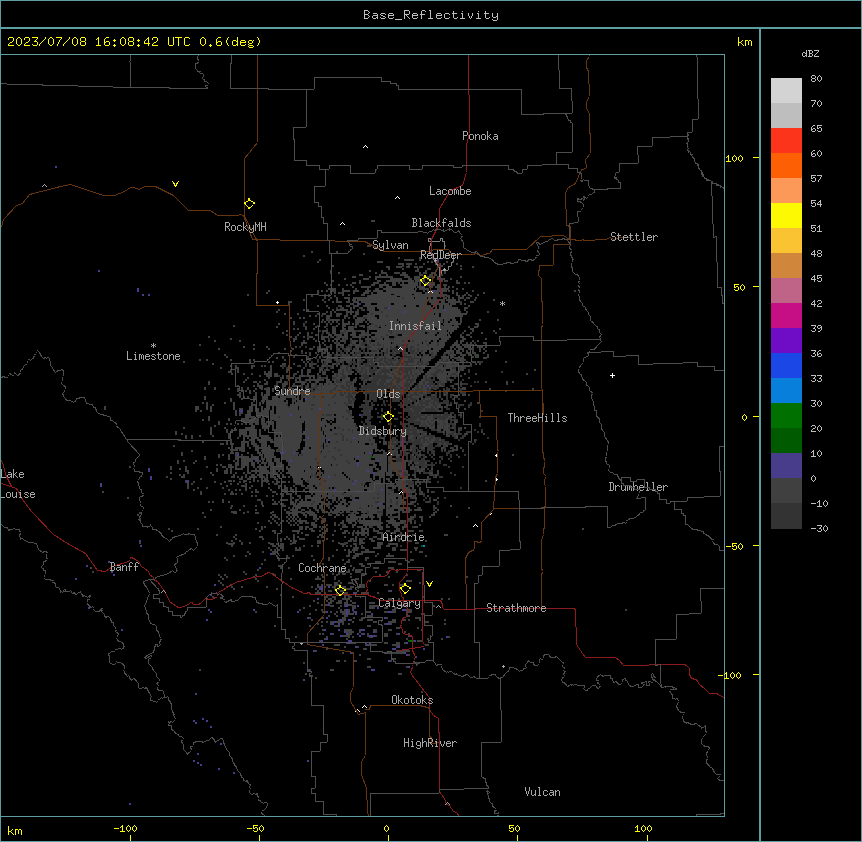Pick the magenta 39-42 dBZ legend swatch
This screenshot has width=862, height=842.
(x=786, y=315)
